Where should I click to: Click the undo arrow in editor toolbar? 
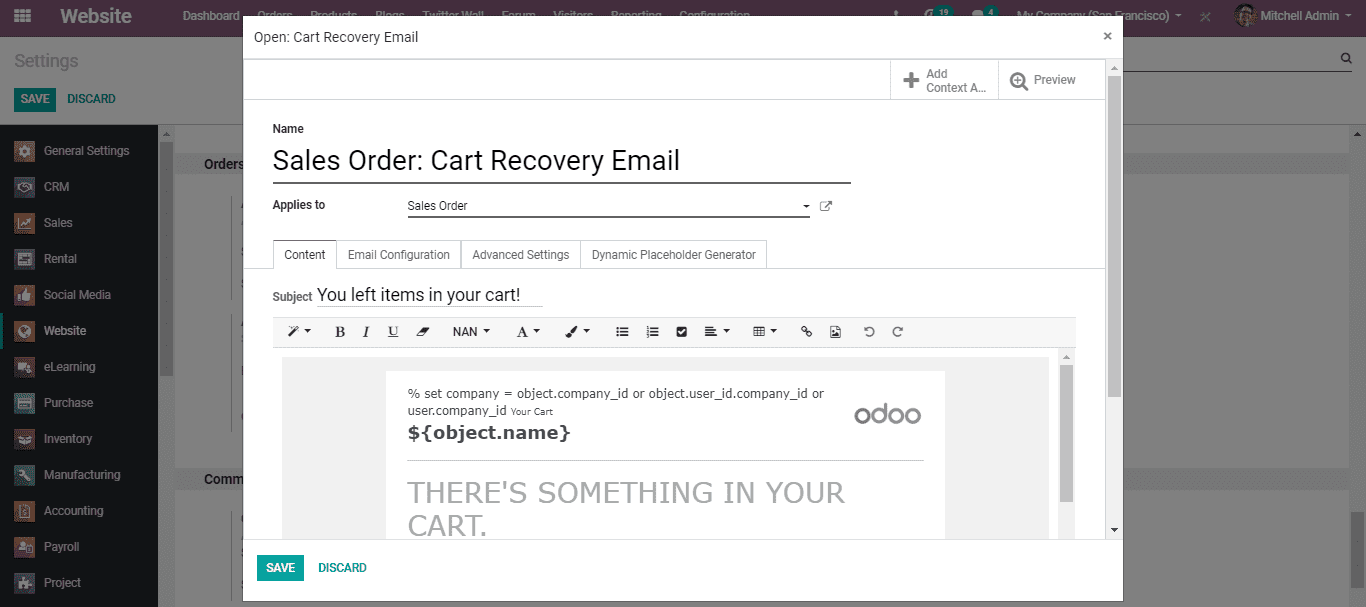[869, 332]
